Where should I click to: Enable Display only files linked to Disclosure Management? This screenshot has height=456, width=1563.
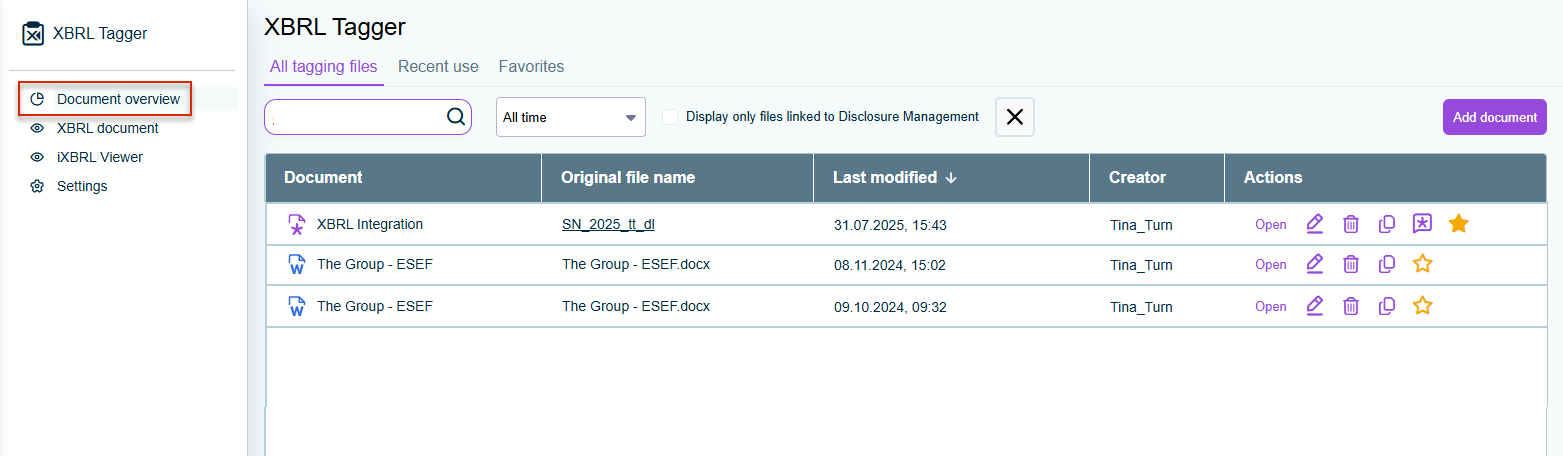670,117
